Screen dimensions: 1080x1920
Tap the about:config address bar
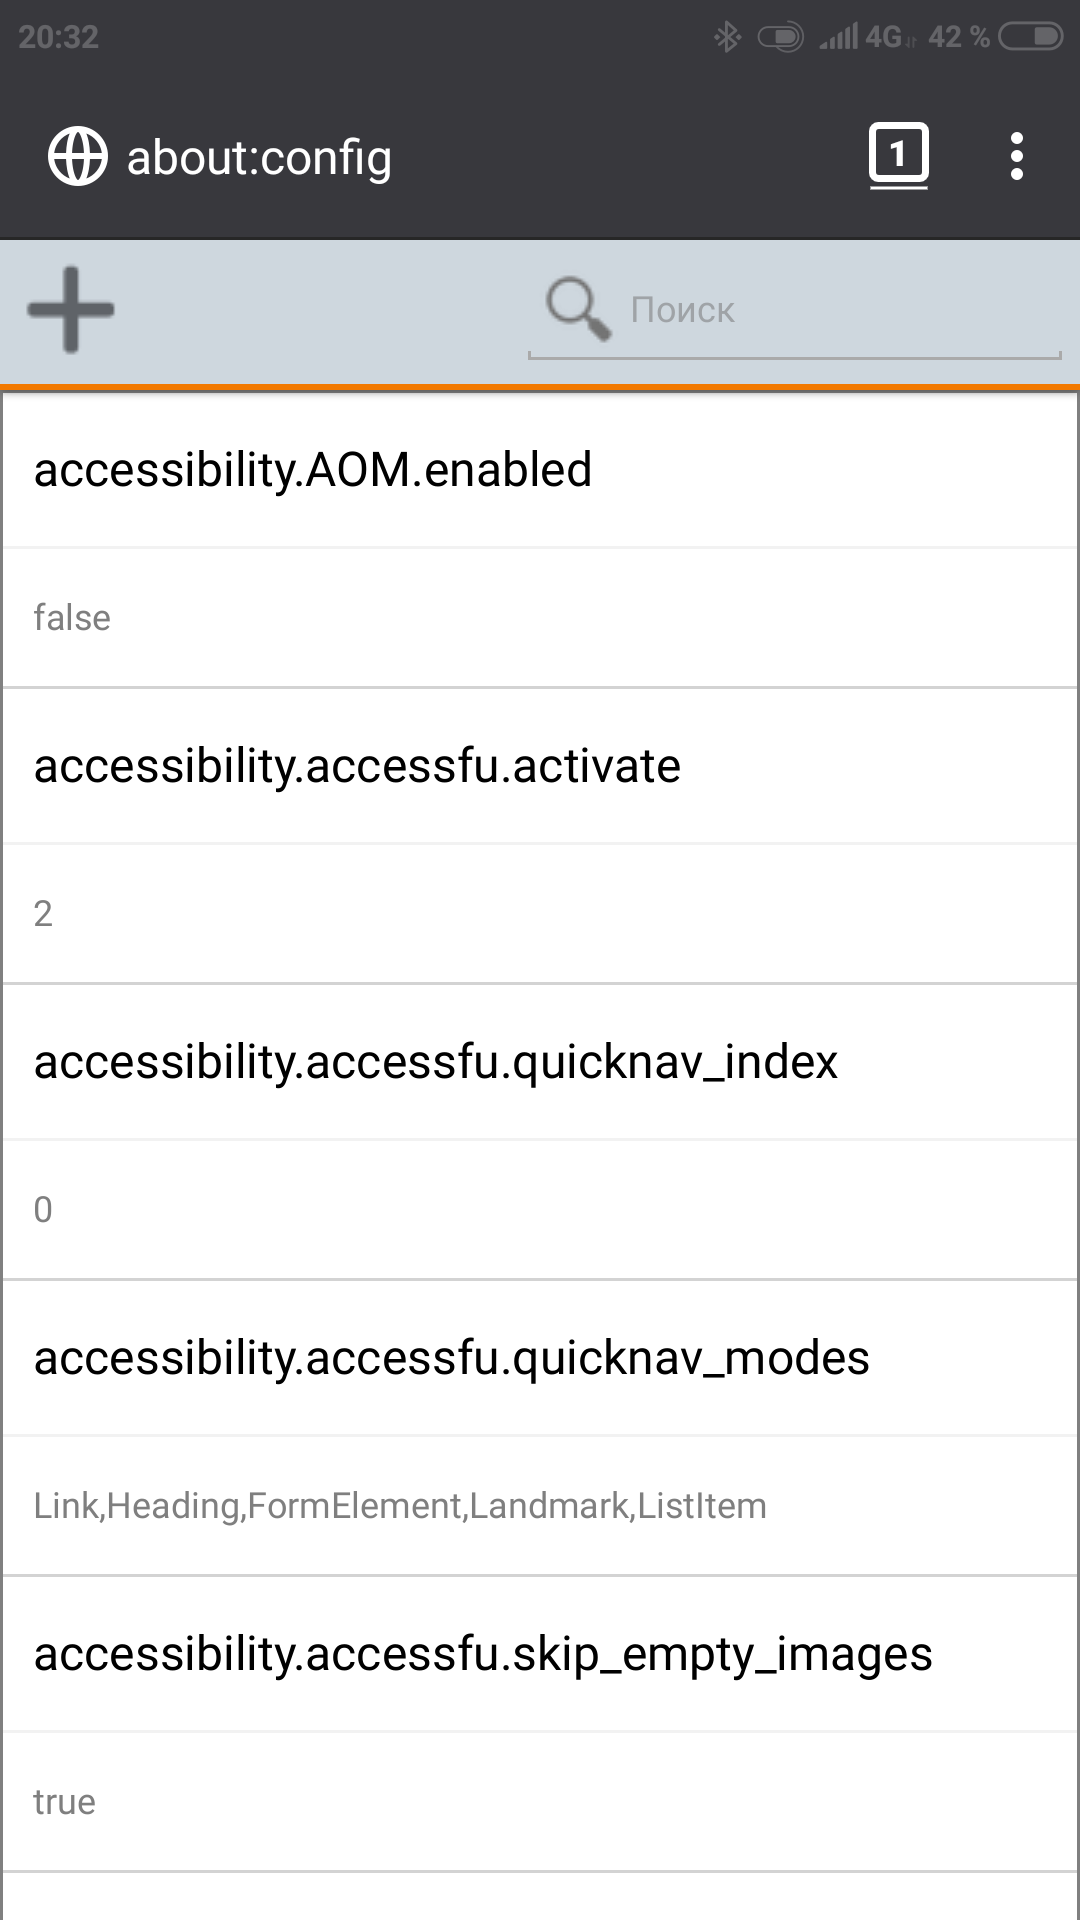(259, 158)
